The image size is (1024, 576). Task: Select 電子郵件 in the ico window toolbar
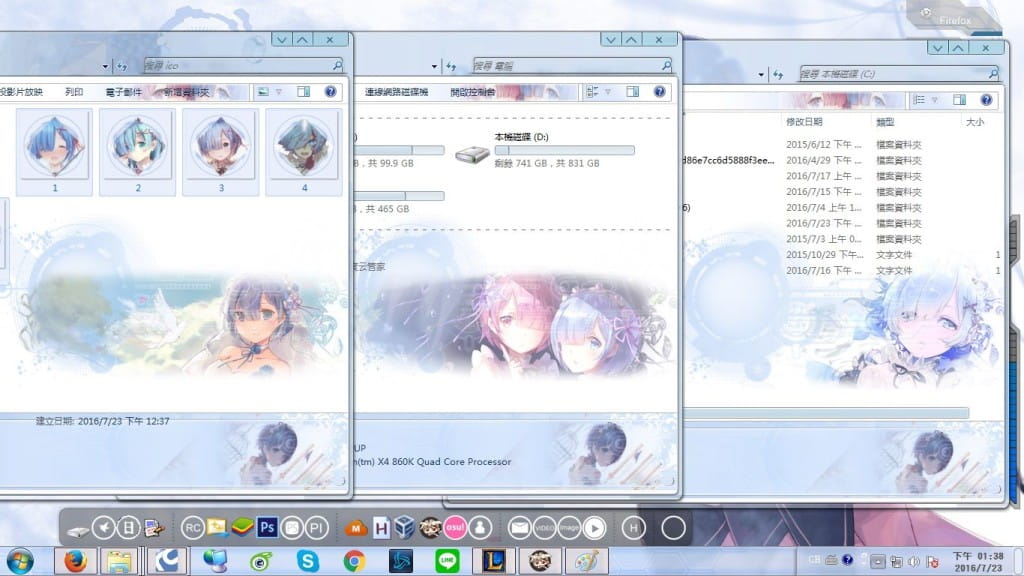(x=123, y=91)
